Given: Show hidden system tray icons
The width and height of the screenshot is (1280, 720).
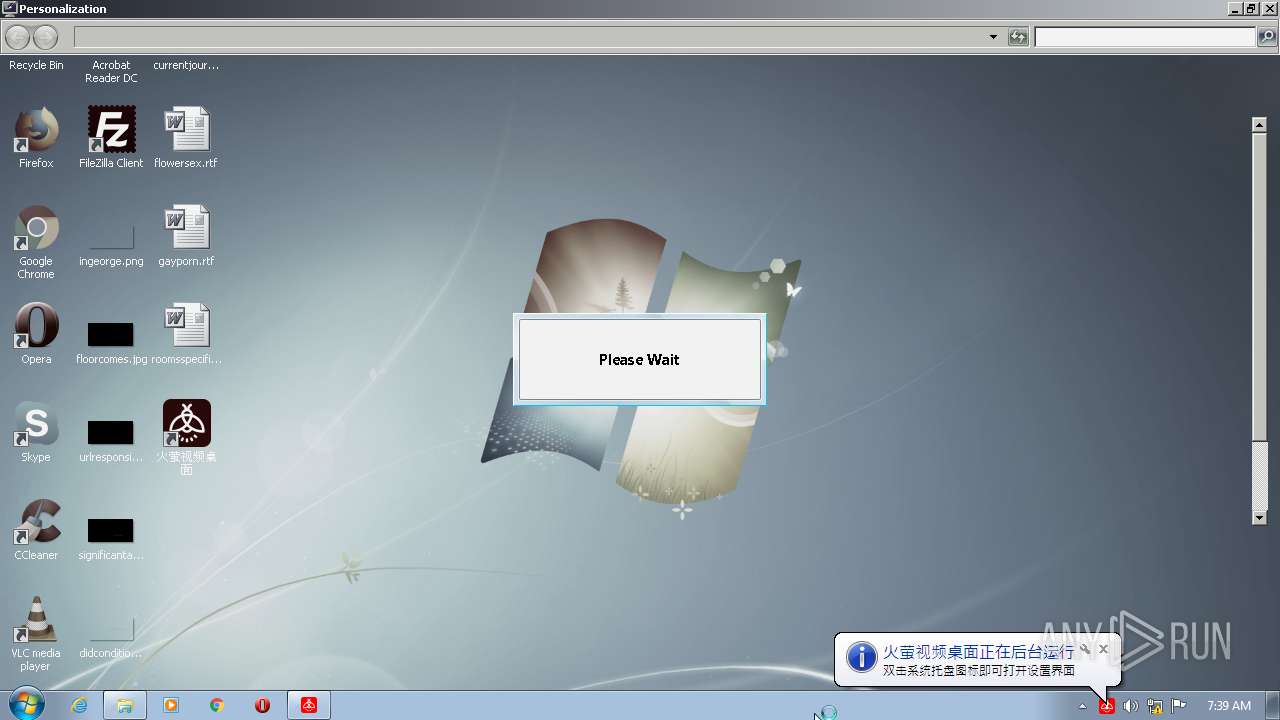Looking at the screenshot, I should tap(1082, 706).
